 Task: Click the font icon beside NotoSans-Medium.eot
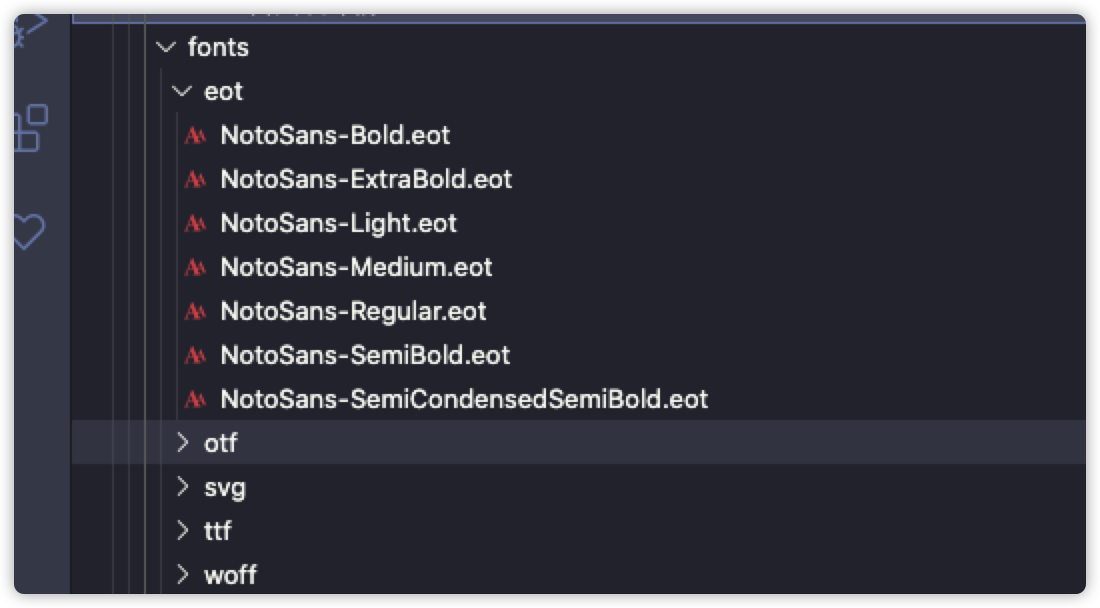point(196,268)
